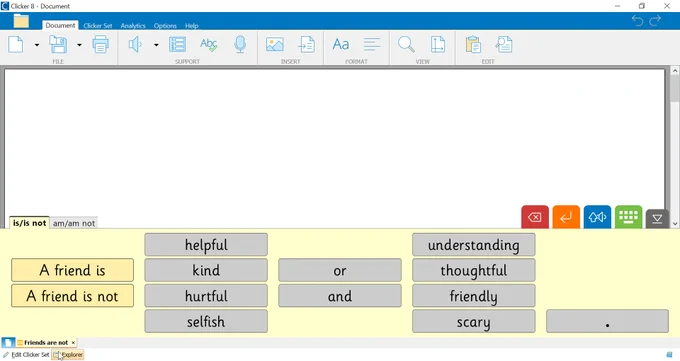Click the document scrollbar down arrow
Screen dimensions: 680x361
675,224
